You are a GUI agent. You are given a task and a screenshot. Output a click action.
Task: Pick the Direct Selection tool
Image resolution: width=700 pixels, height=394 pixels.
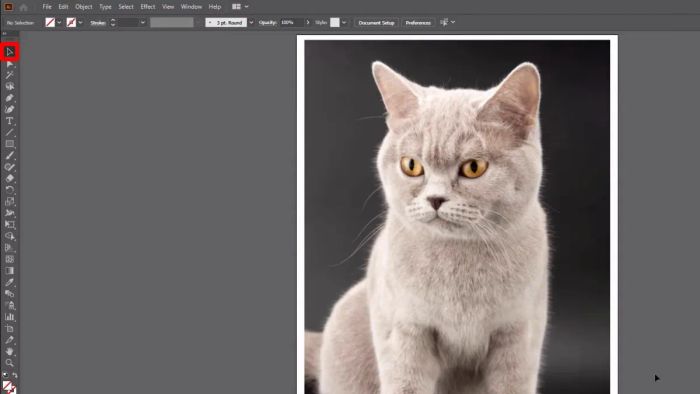point(9,64)
